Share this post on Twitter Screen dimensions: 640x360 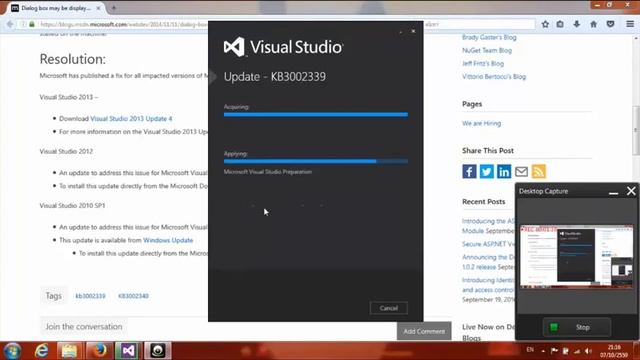[487, 171]
